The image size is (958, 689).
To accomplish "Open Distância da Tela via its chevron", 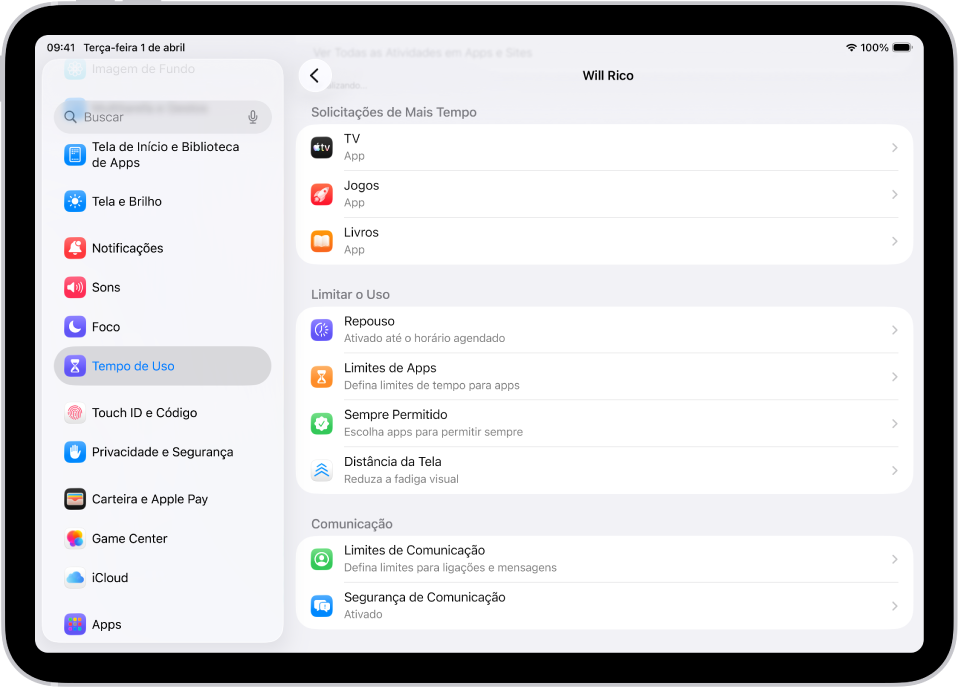I will click(x=894, y=470).
